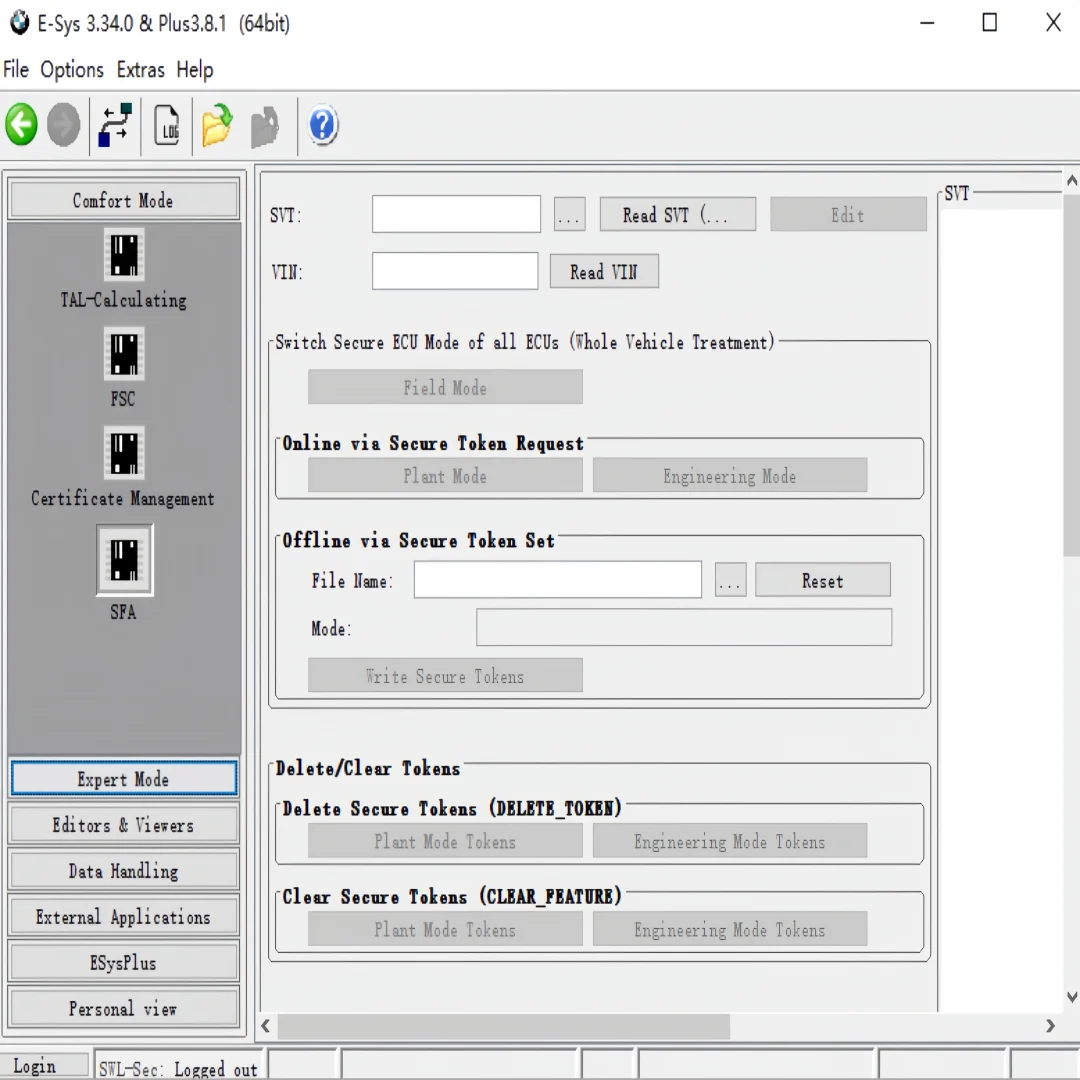Open the Options menu

[x=72, y=70]
